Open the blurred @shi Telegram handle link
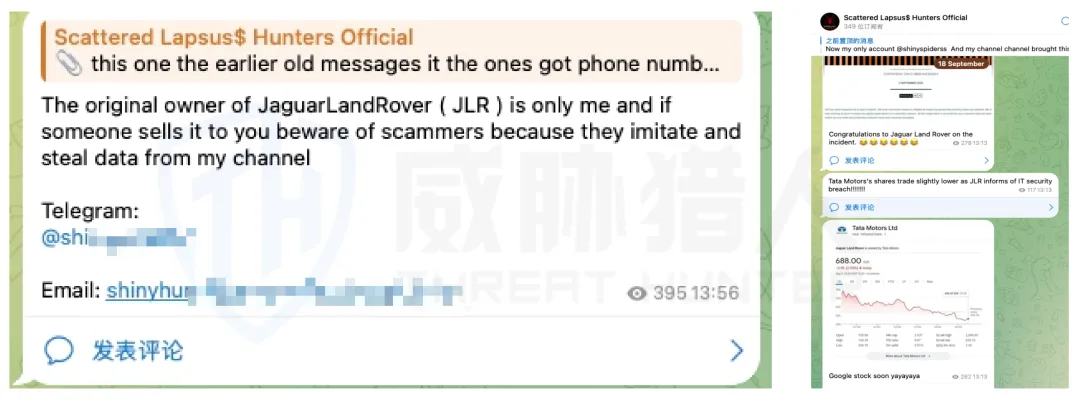Viewport: 1080px width, 400px height. tap(114, 238)
